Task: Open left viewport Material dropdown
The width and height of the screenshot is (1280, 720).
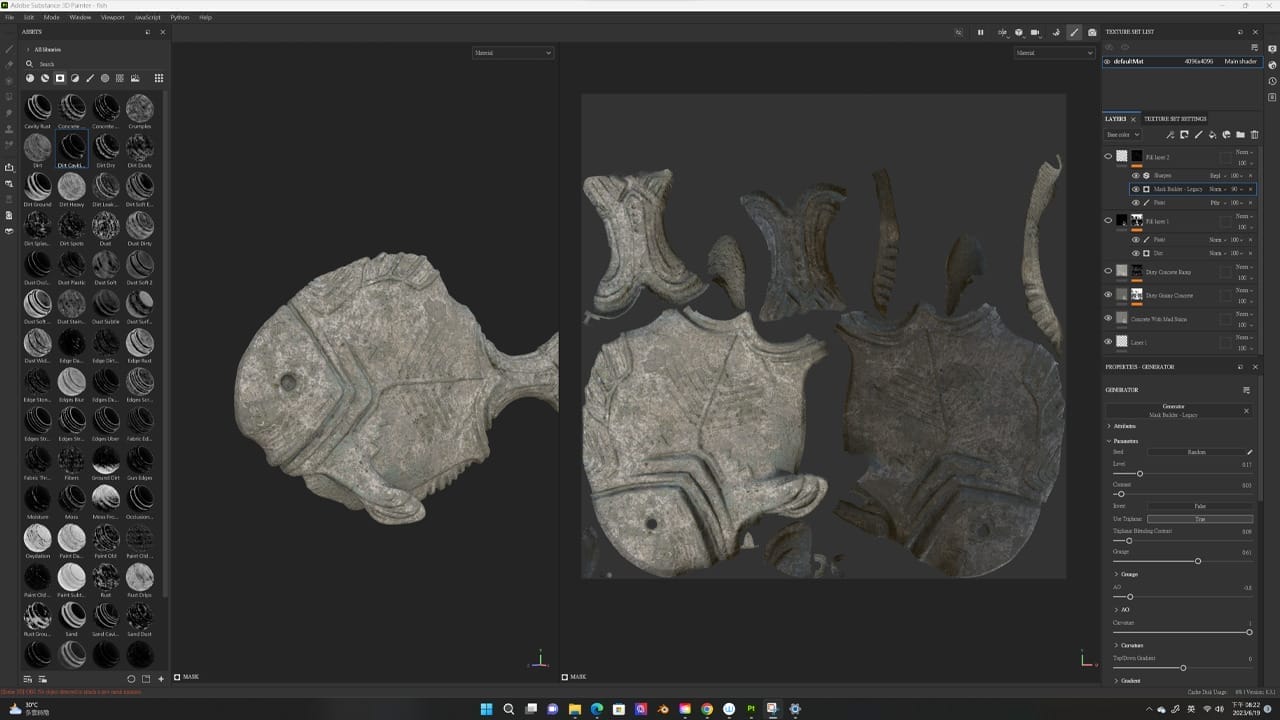Action: coord(512,53)
